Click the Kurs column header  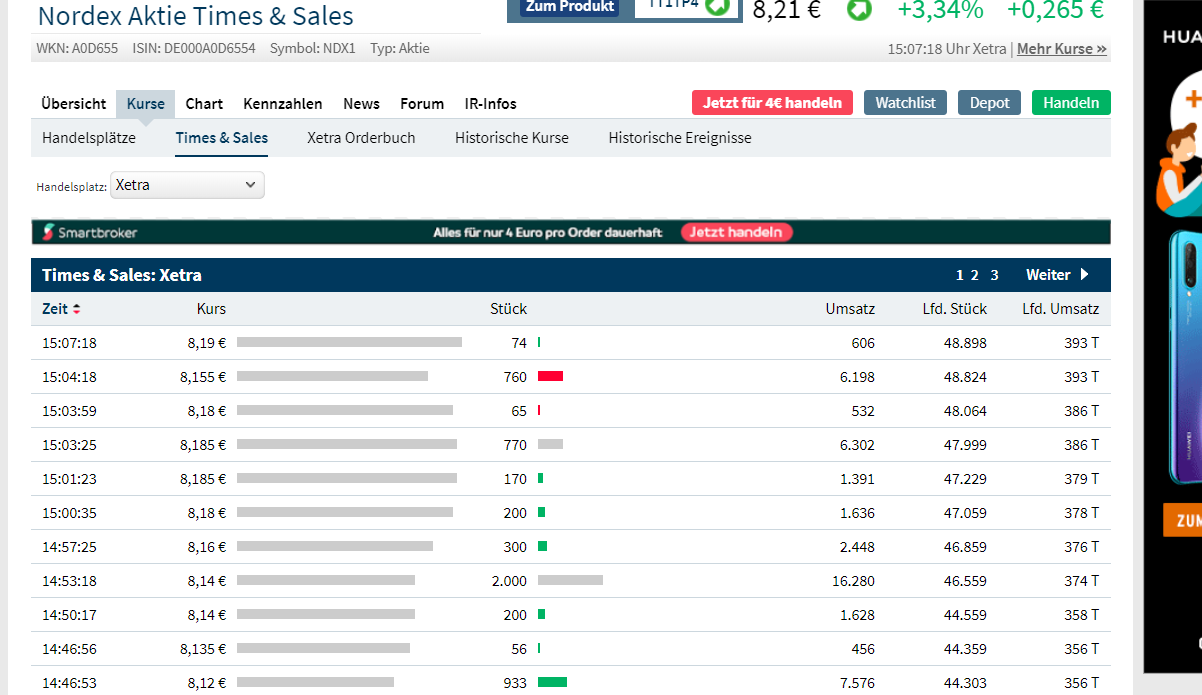pyautogui.click(x=211, y=309)
